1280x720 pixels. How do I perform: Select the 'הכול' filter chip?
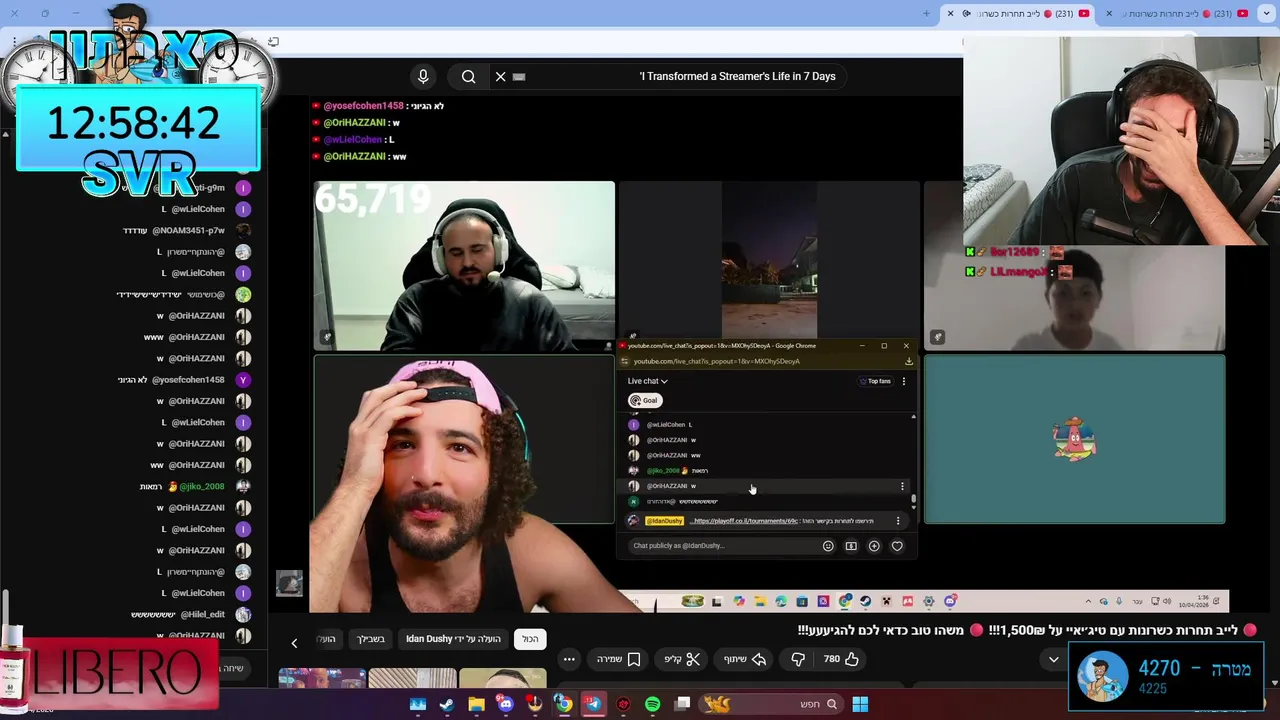click(530, 639)
